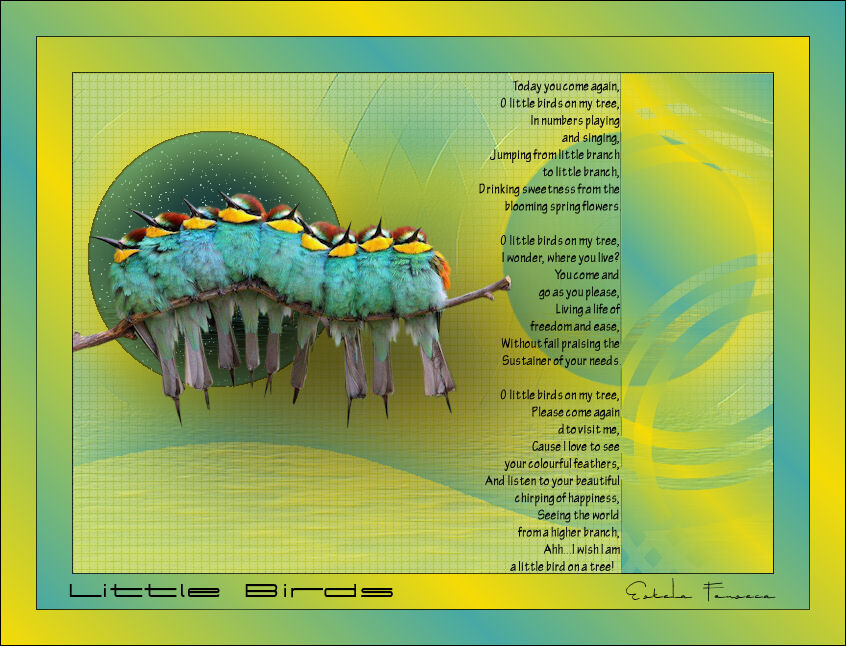
Task: Click the closing line 'a little bird on a tree!'
Action: coord(562,567)
